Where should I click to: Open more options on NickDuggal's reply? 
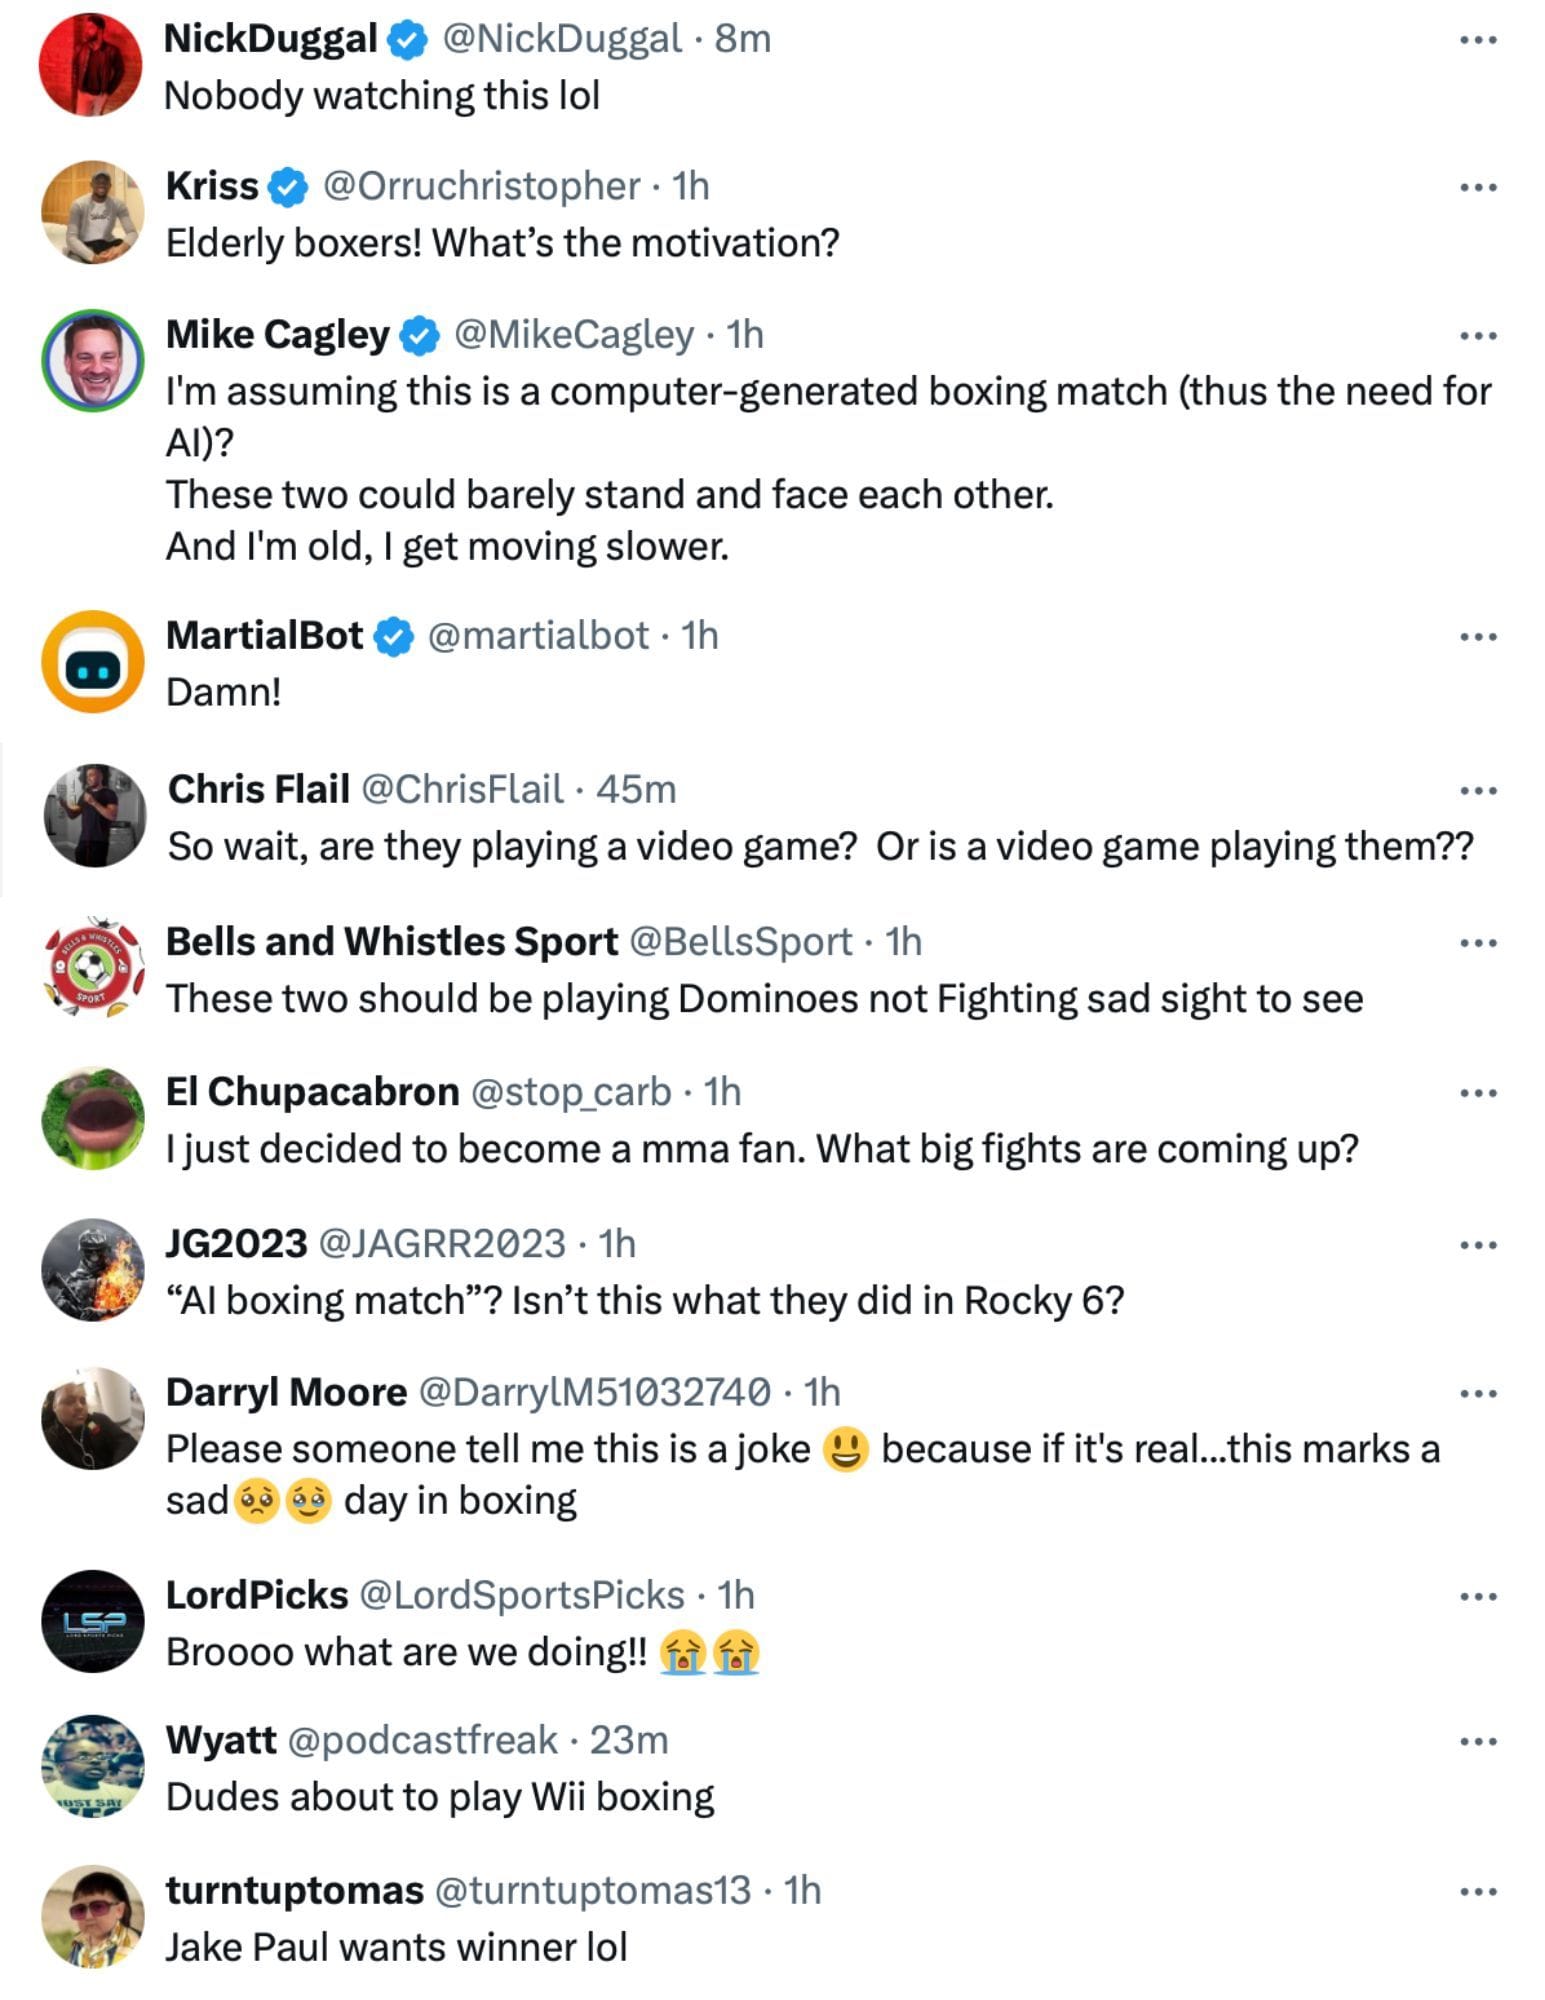click(x=1477, y=38)
